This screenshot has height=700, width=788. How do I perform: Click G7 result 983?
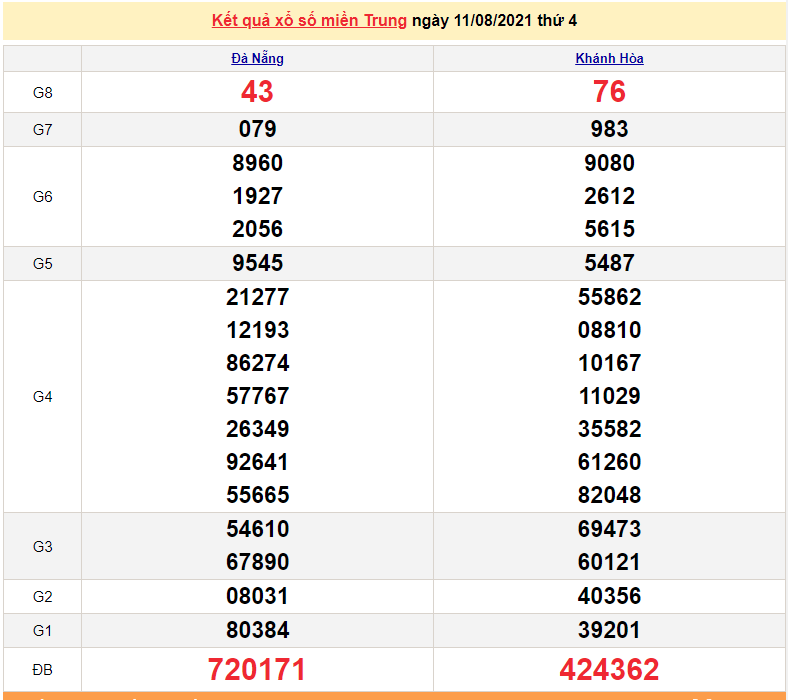609,129
